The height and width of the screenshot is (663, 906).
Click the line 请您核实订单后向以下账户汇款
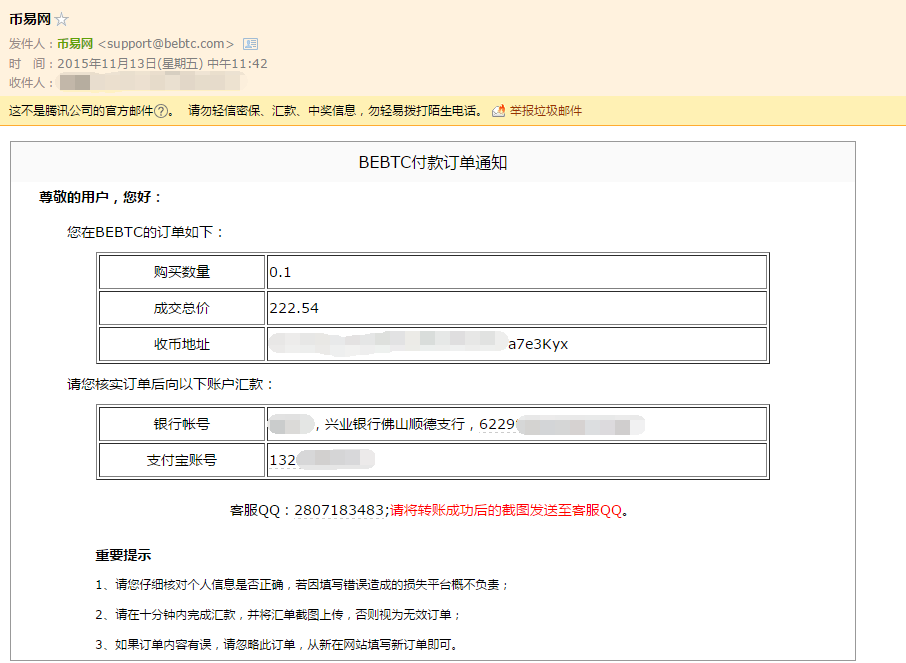click(x=170, y=384)
